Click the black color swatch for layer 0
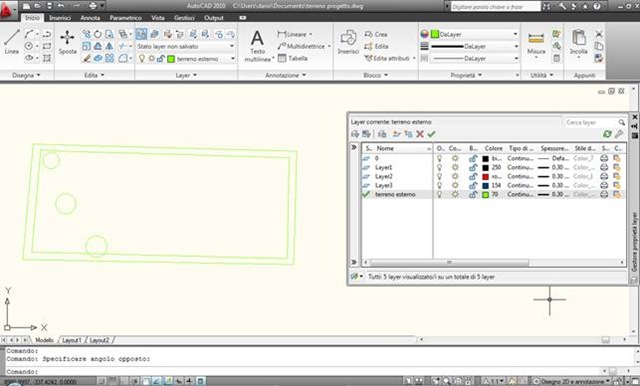Image resolution: width=640 pixels, height=386 pixels. point(485,158)
